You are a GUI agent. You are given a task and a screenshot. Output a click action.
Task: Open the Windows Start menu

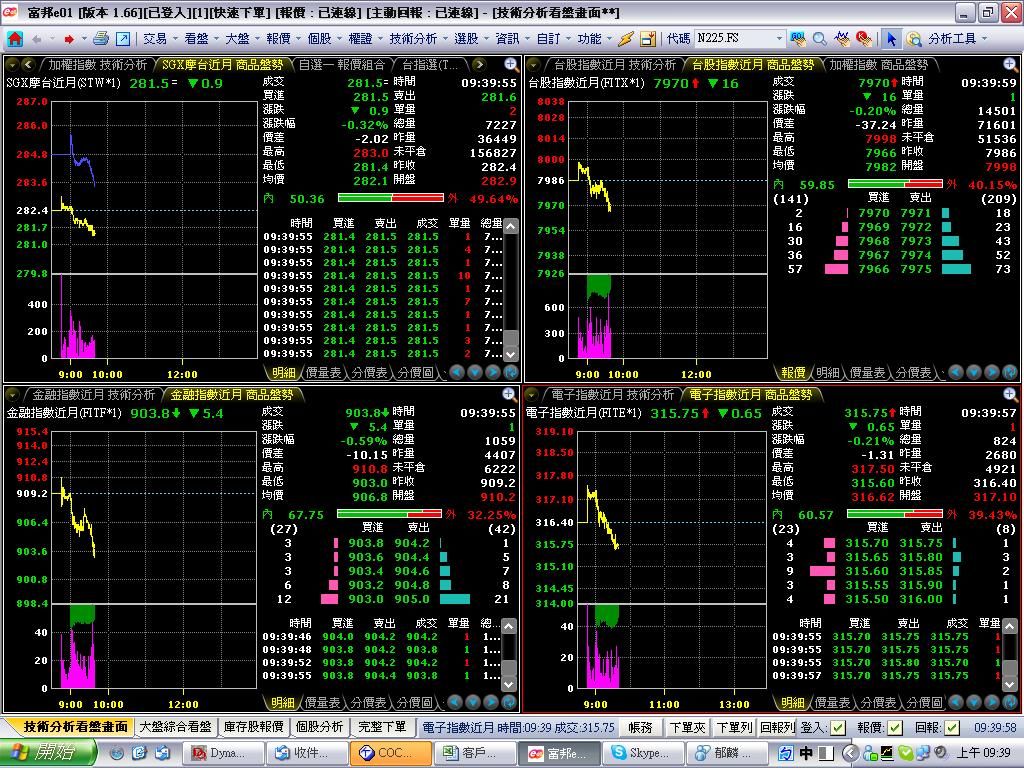click(x=47, y=753)
